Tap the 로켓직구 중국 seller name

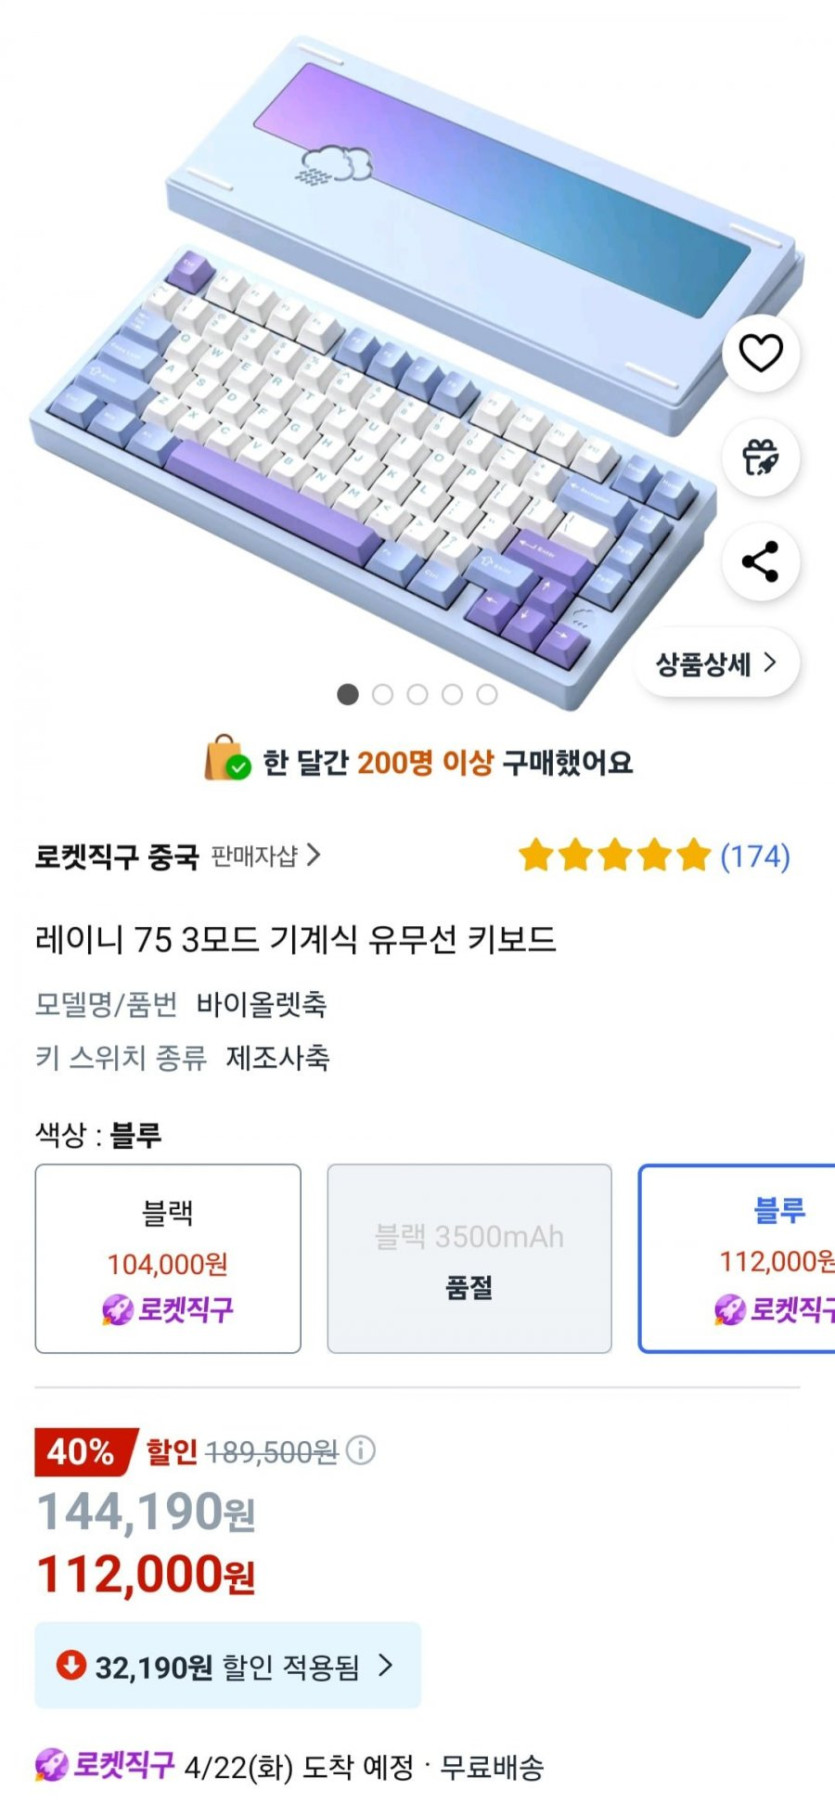116,856
